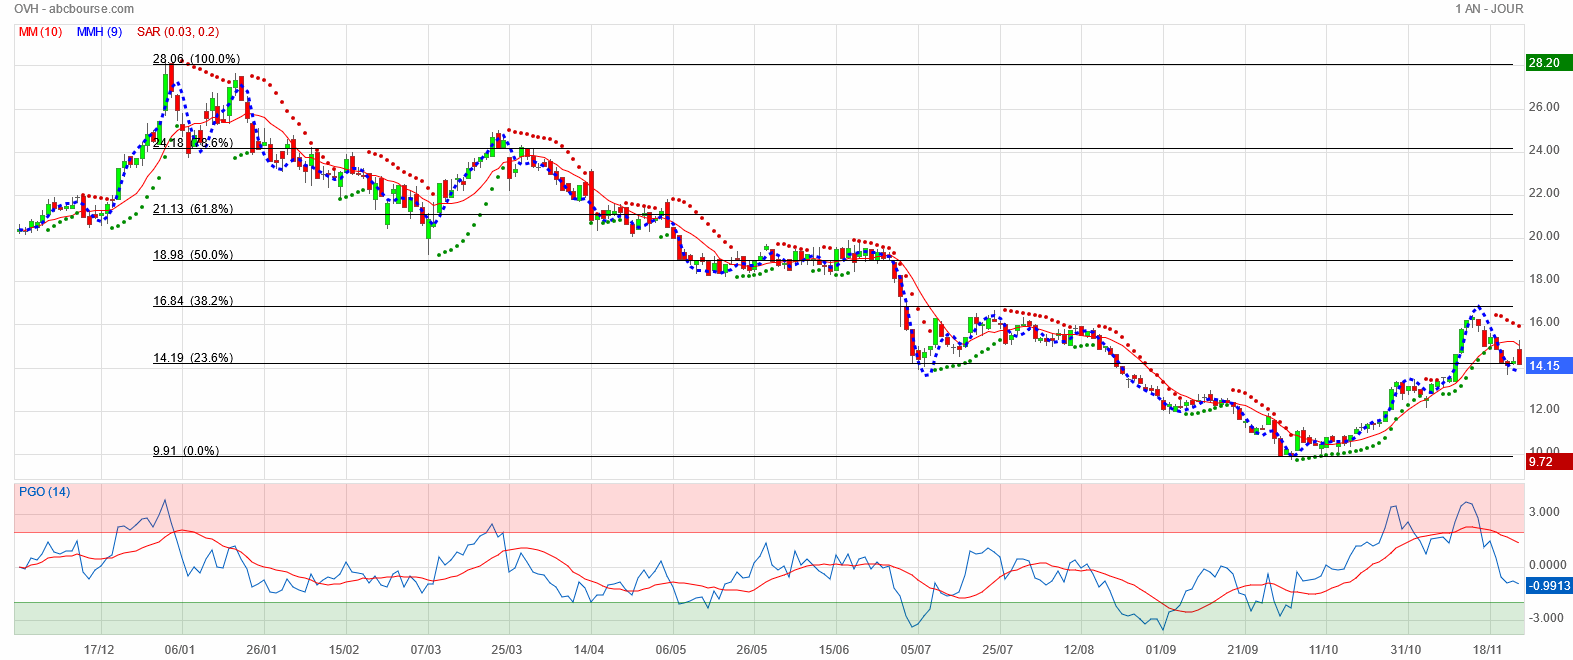Click the 14.19 (23.6%) Fibonacci label

click(x=193, y=358)
